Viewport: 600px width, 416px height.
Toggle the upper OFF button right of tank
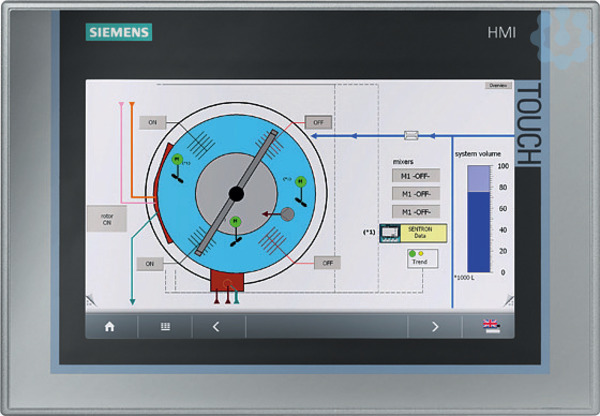318,122
